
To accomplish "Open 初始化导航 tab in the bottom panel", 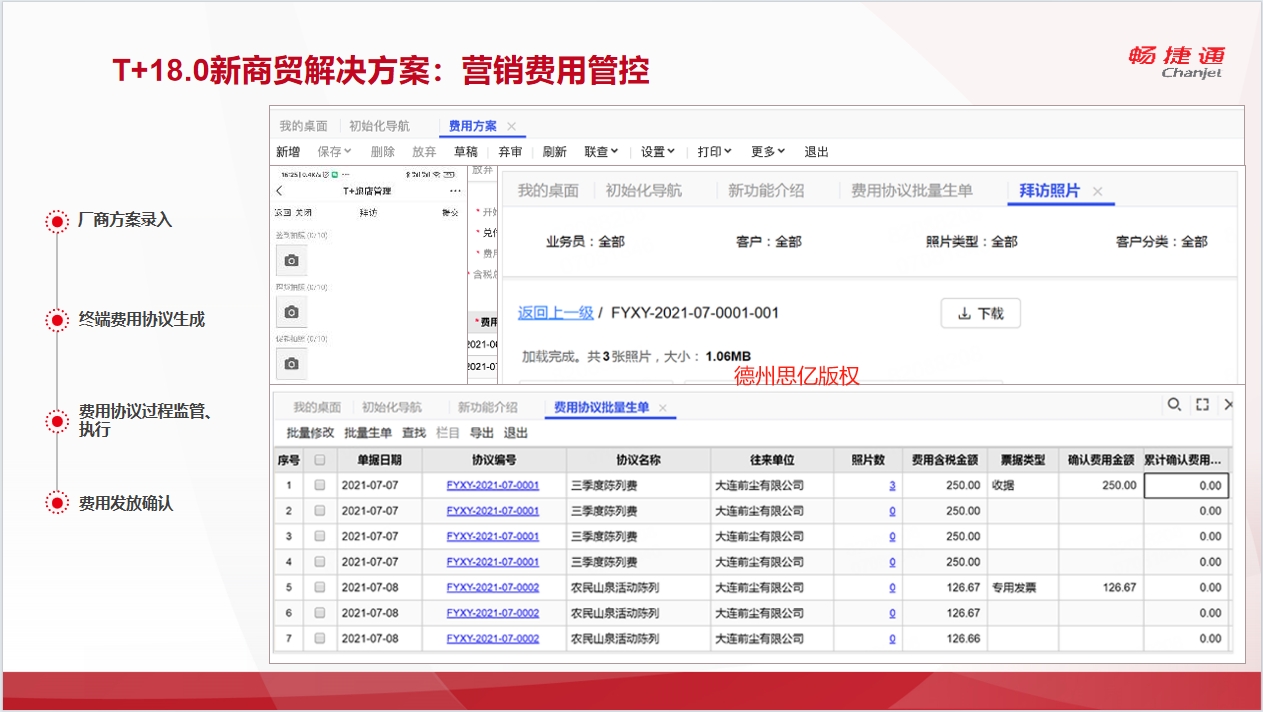I will pos(392,408).
